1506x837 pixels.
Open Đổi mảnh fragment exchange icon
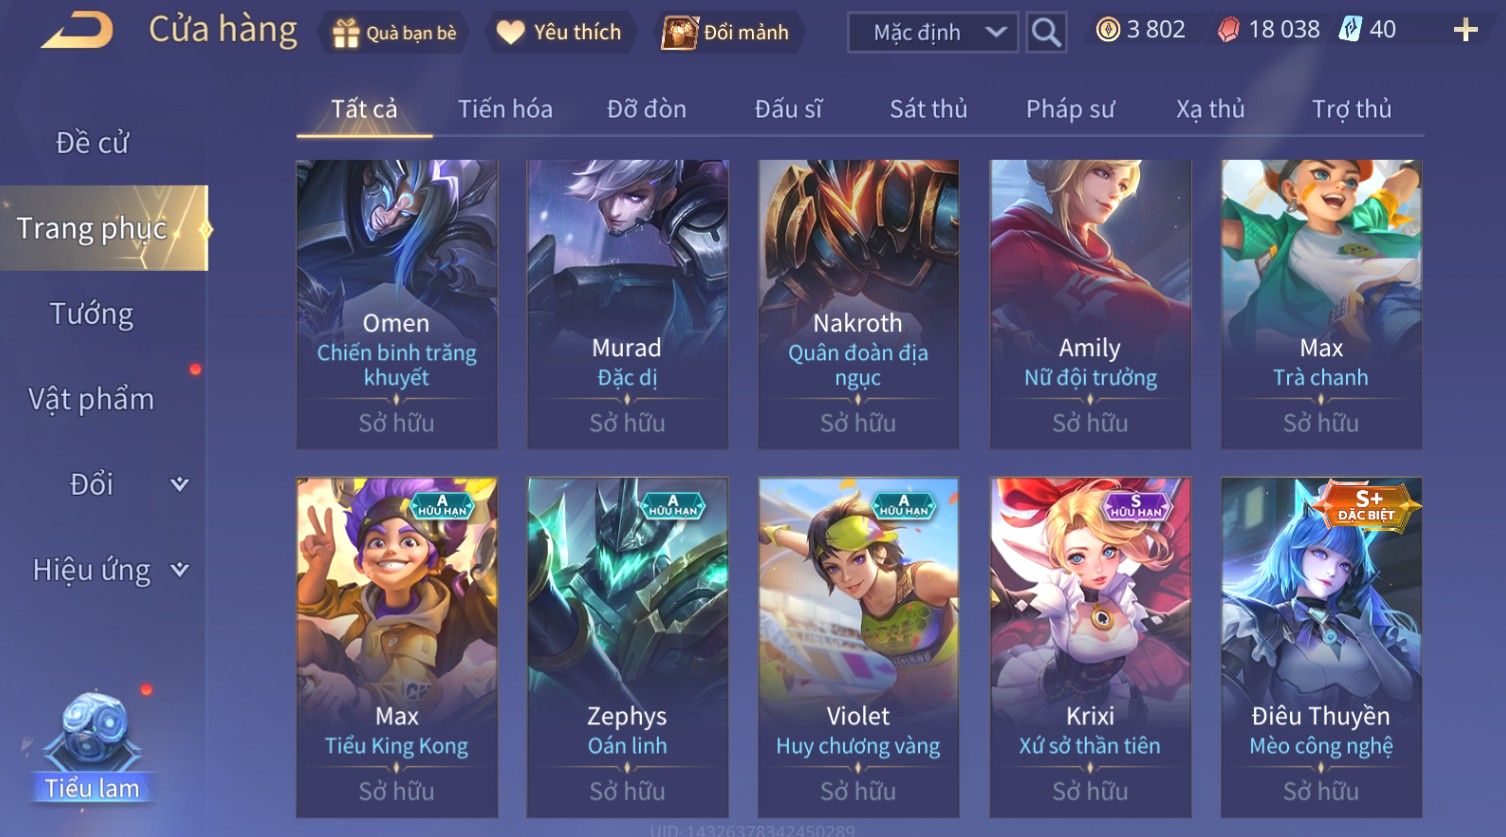point(680,33)
